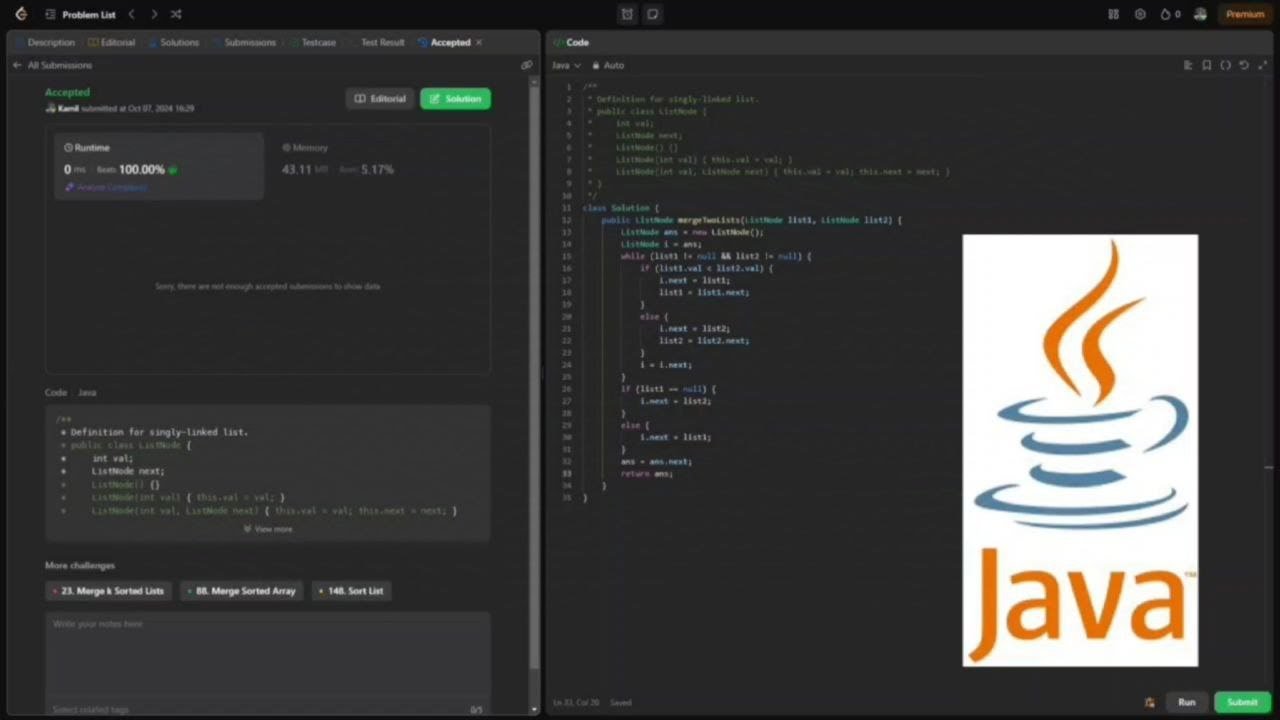The height and width of the screenshot is (720, 1280).
Task: Switch to the Testcase tab
Action: 313,43
